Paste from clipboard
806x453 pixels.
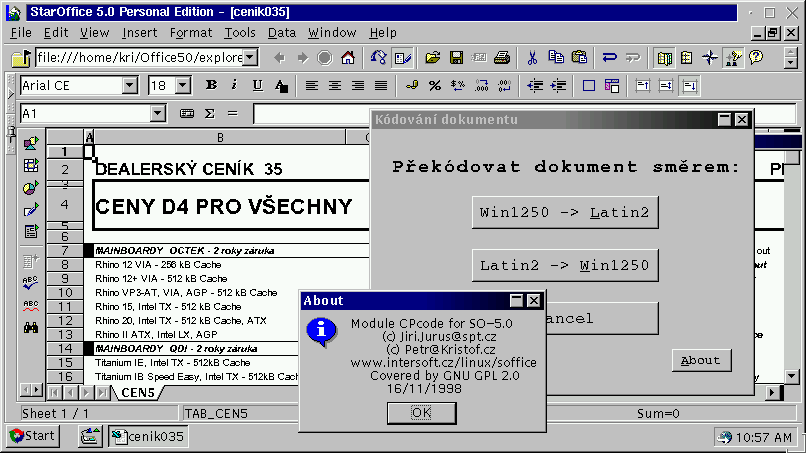click(x=579, y=58)
